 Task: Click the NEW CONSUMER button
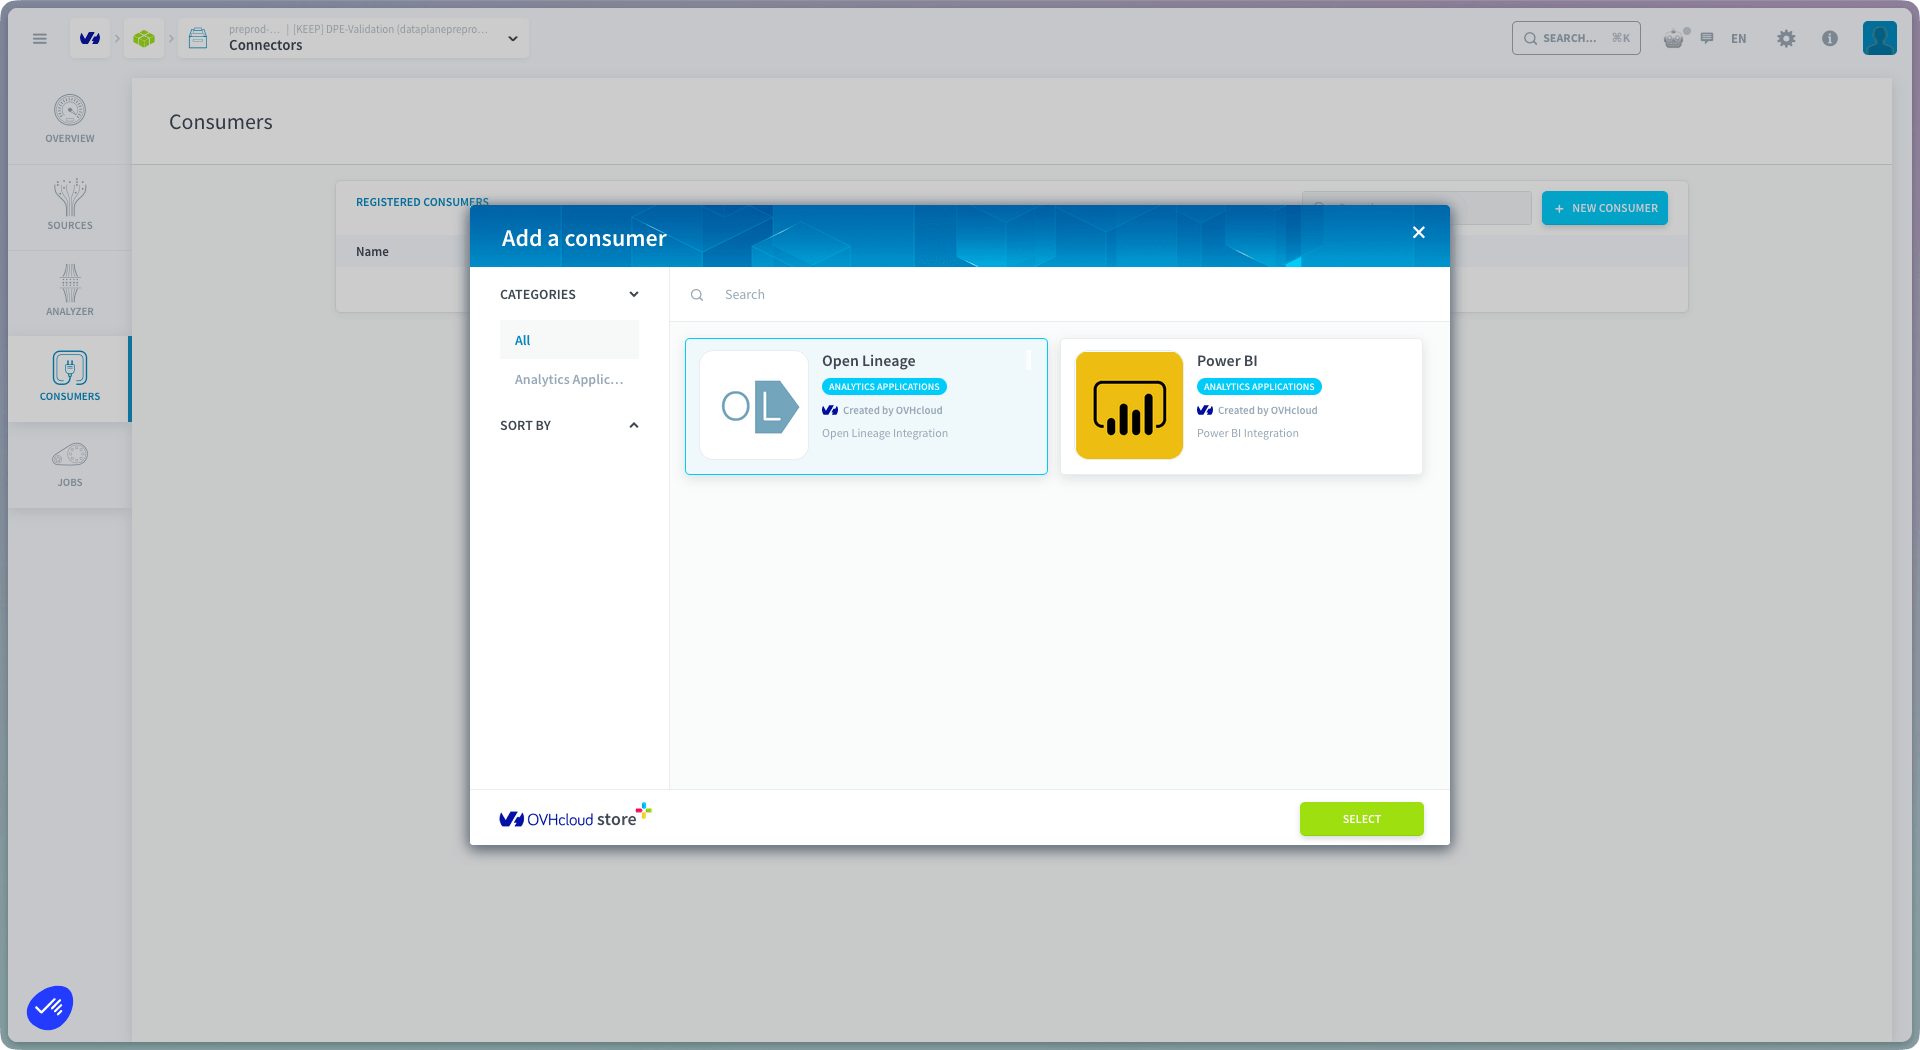tap(1605, 208)
